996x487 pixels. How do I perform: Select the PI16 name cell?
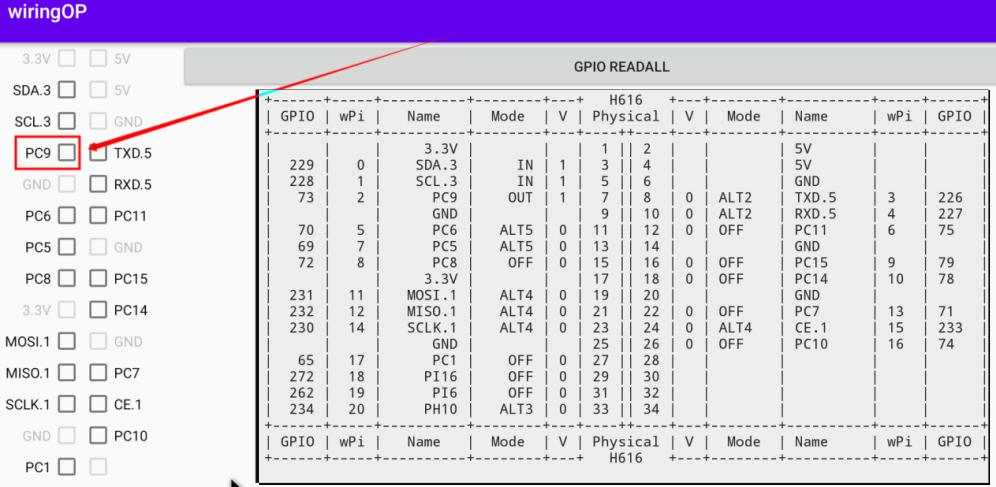click(x=440, y=377)
